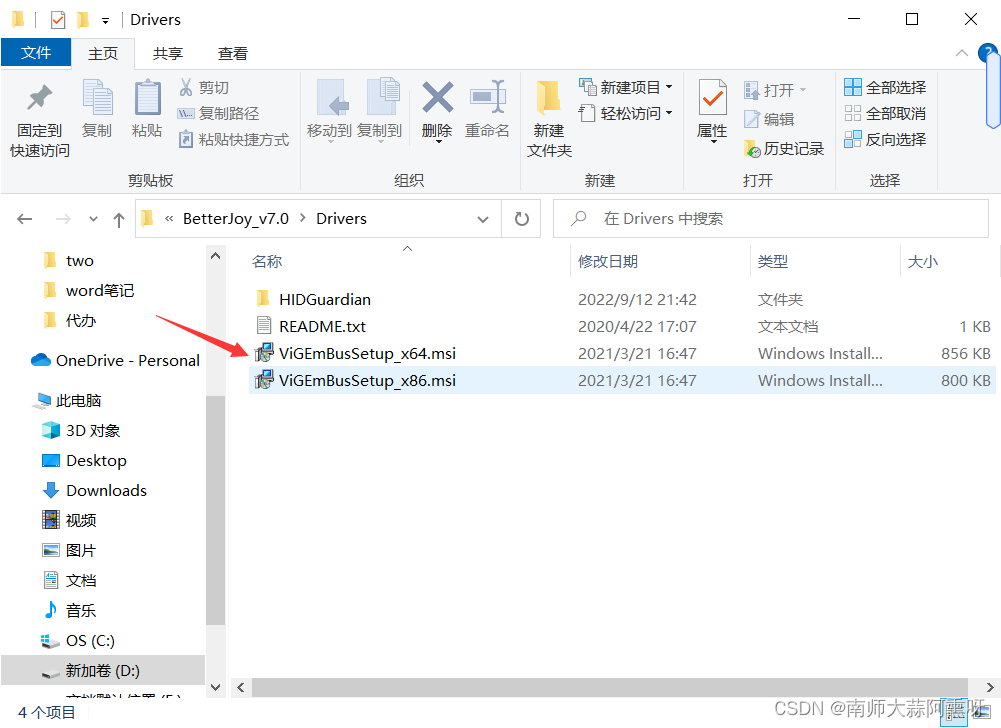Open Videos (视频) in sidebar
Image resolution: width=1001 pixels, height=728 pixels.
(69, 520)
